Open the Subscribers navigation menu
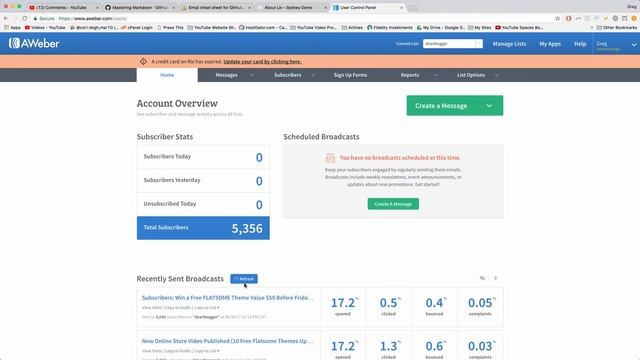The height and width of the screenshot is (360, 640). coord(288,75)
